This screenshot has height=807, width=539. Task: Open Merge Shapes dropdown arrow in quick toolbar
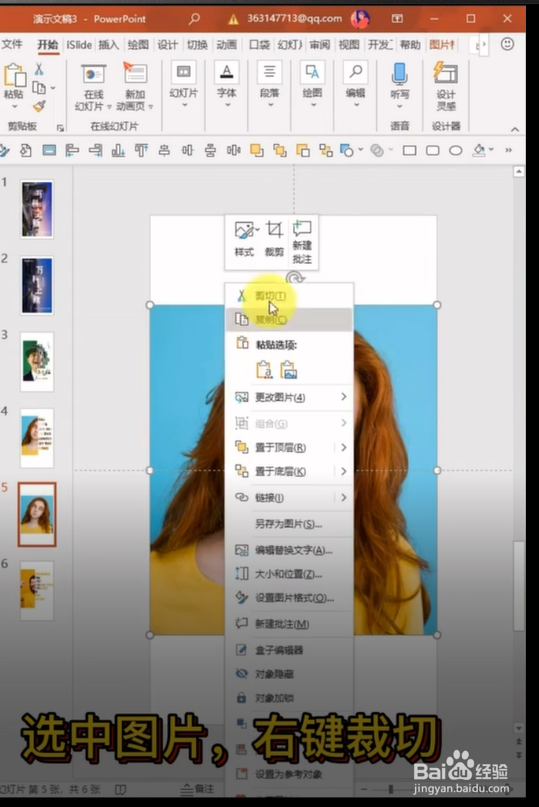[x=391, y=150]
